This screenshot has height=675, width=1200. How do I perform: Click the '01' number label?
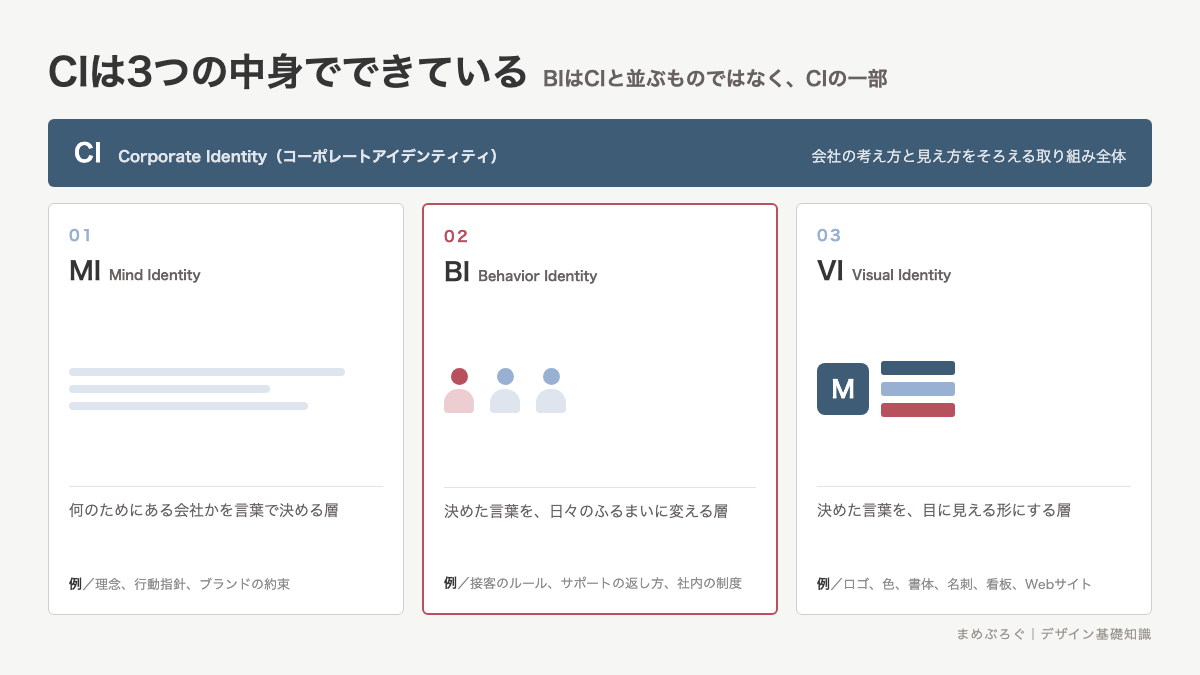tap(80, 235)
